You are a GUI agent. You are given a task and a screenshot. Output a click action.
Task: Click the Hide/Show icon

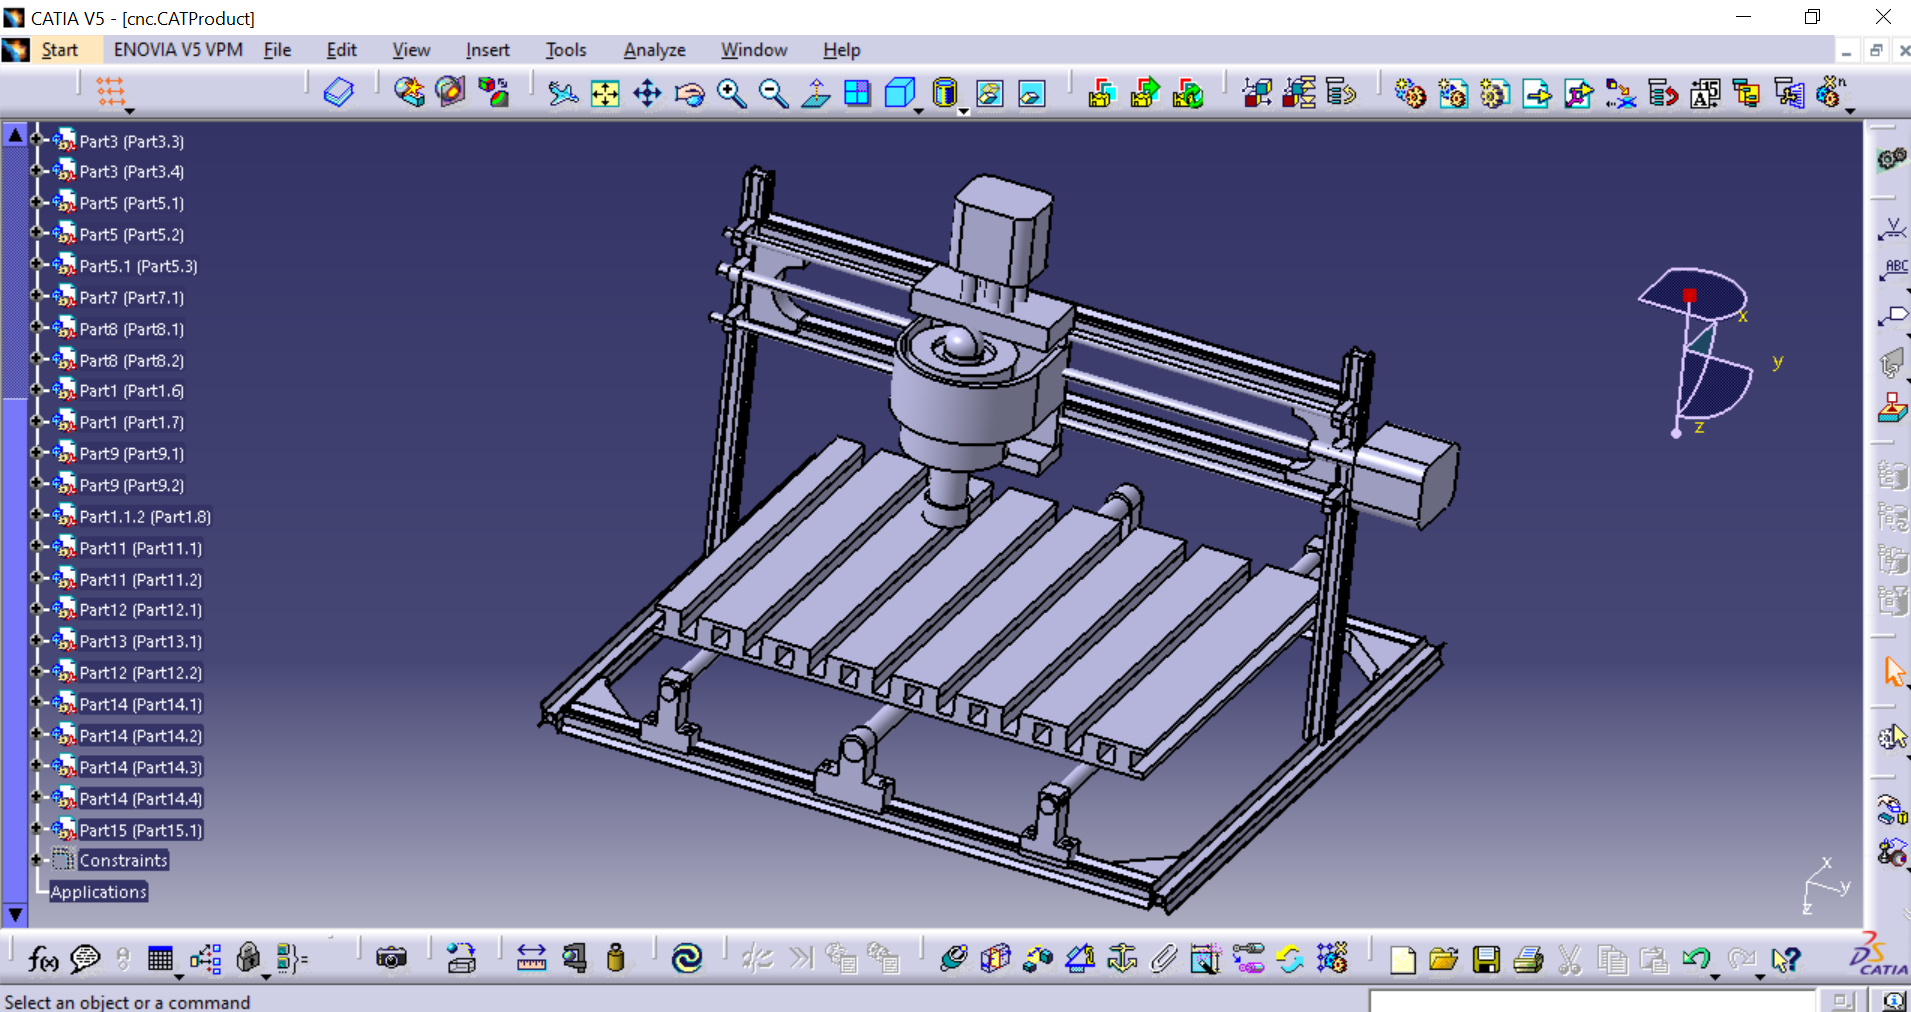[x=989, y=94]
